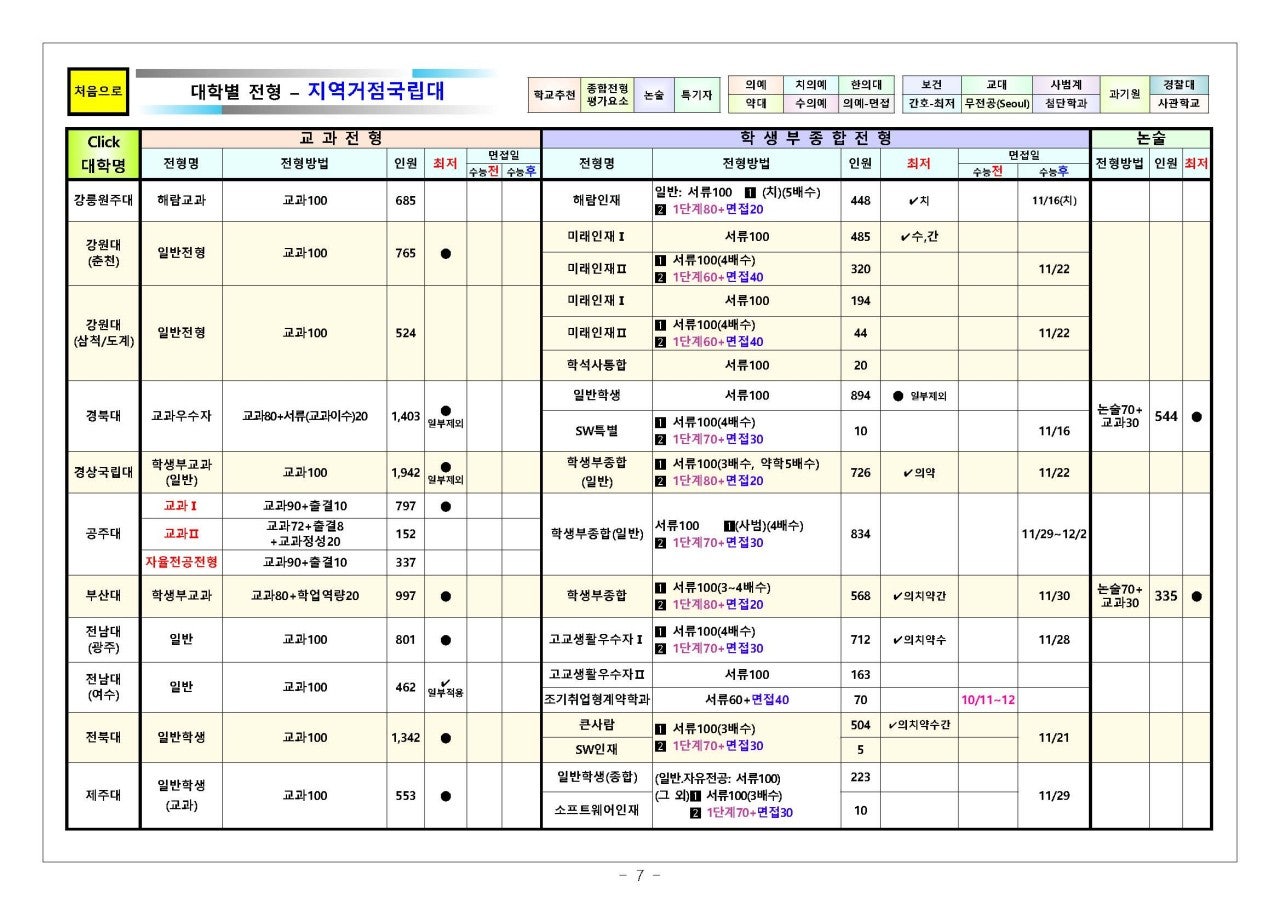Select 강원대 (삼척/도계) university name
This screenshot has height=905, width=1280.
pyautogui.click(x=104, y=333)
